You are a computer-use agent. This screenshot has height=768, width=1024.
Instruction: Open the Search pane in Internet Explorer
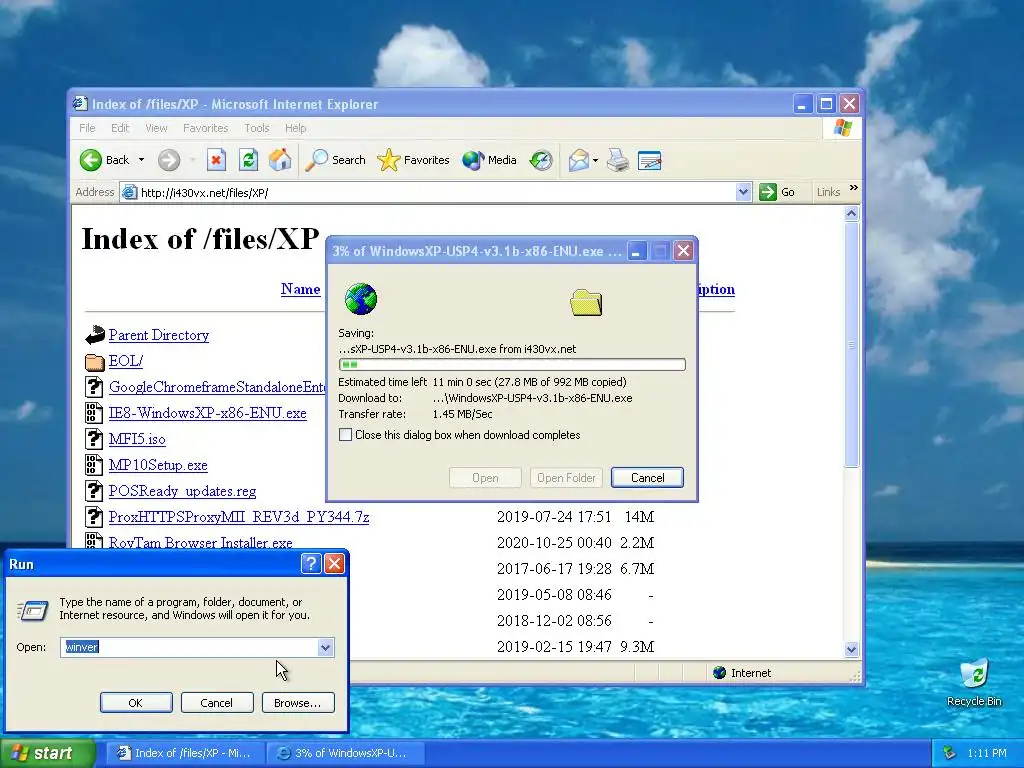click(336, 160)
